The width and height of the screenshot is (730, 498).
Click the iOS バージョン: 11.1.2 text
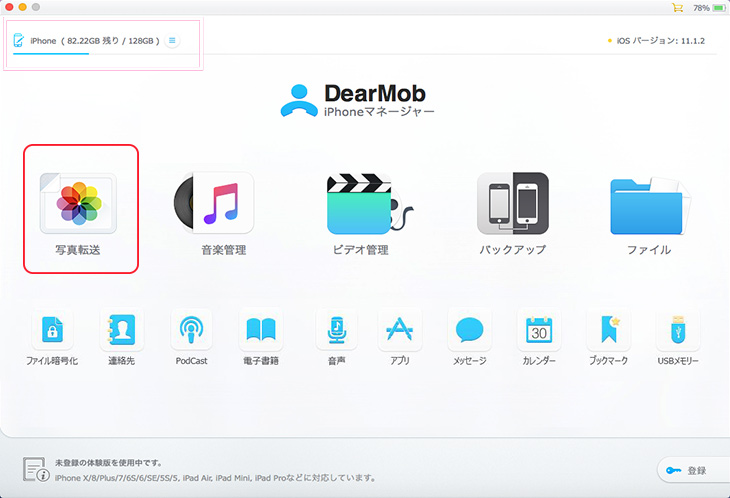[660, 41]
